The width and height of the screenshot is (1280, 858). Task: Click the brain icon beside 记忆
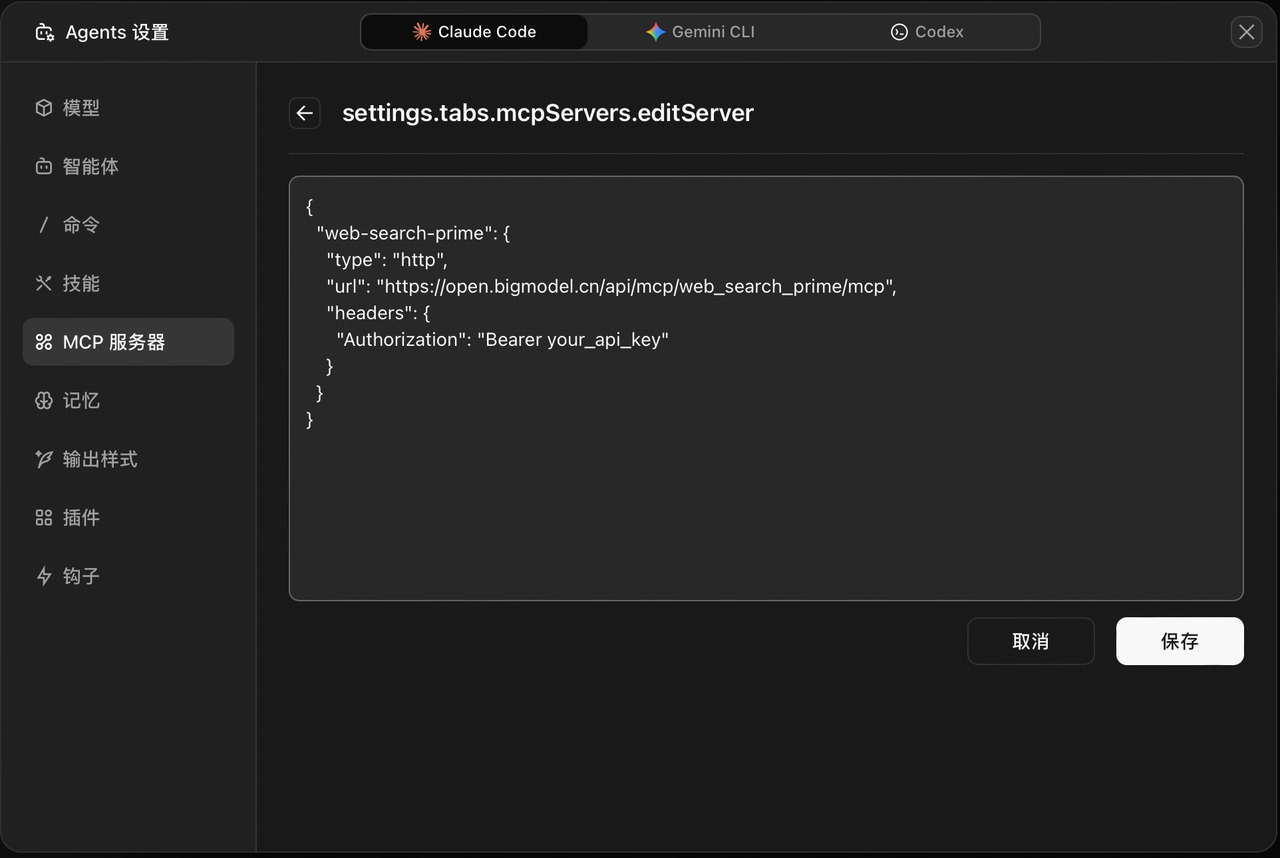(44, 401)
